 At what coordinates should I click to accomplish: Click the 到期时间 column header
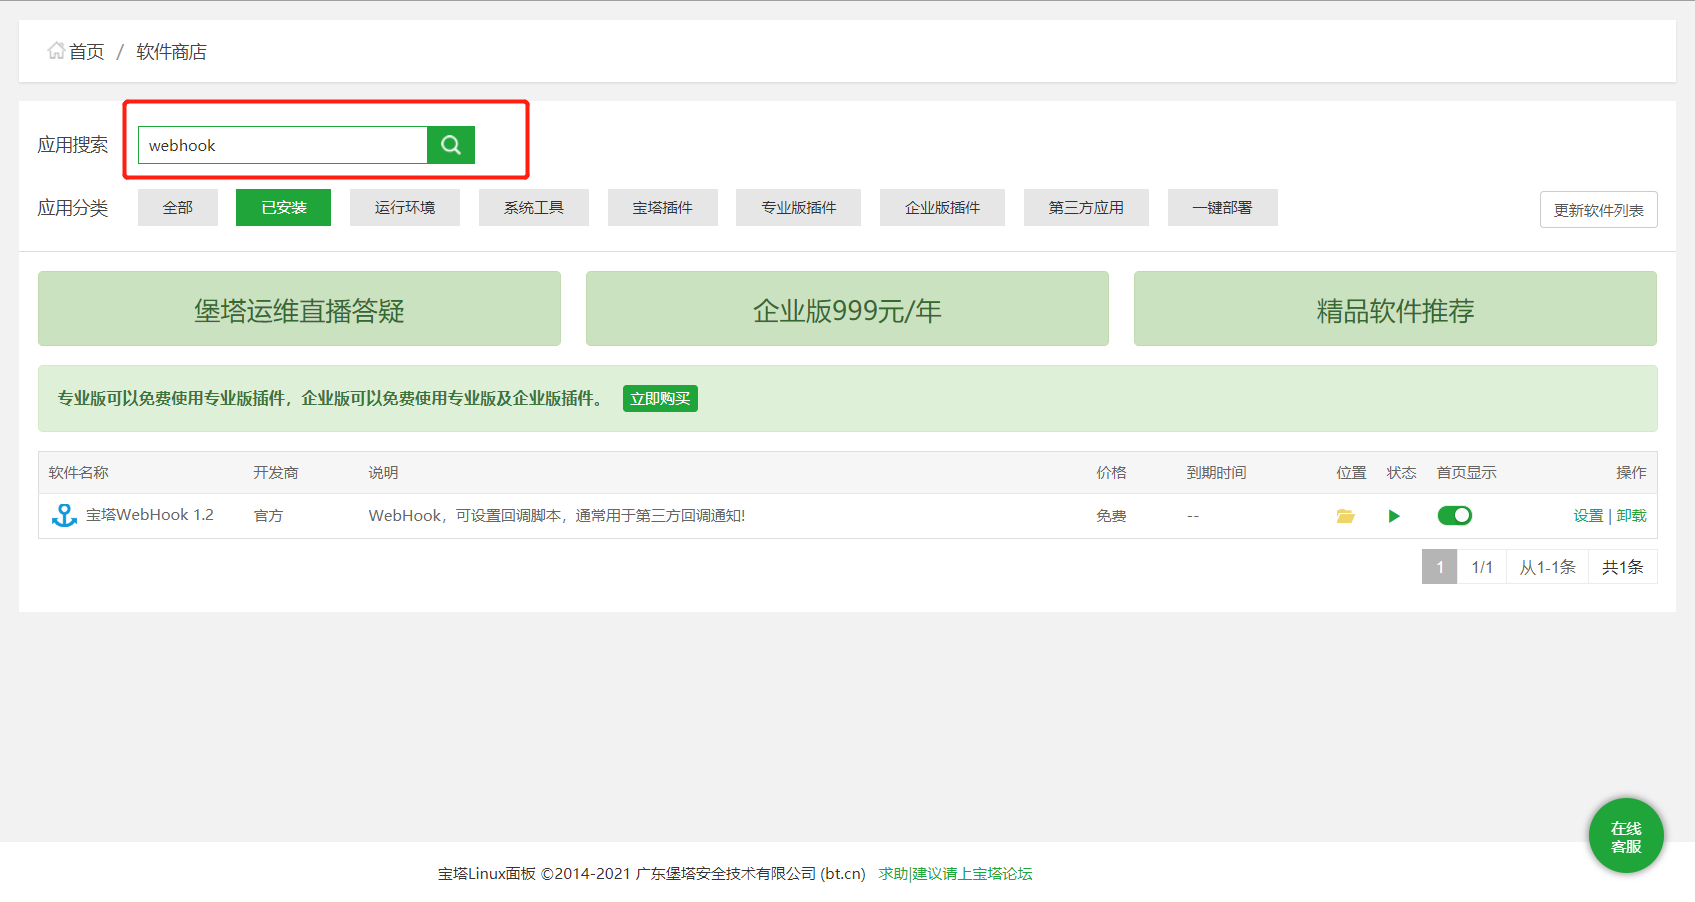point(1216,473)
